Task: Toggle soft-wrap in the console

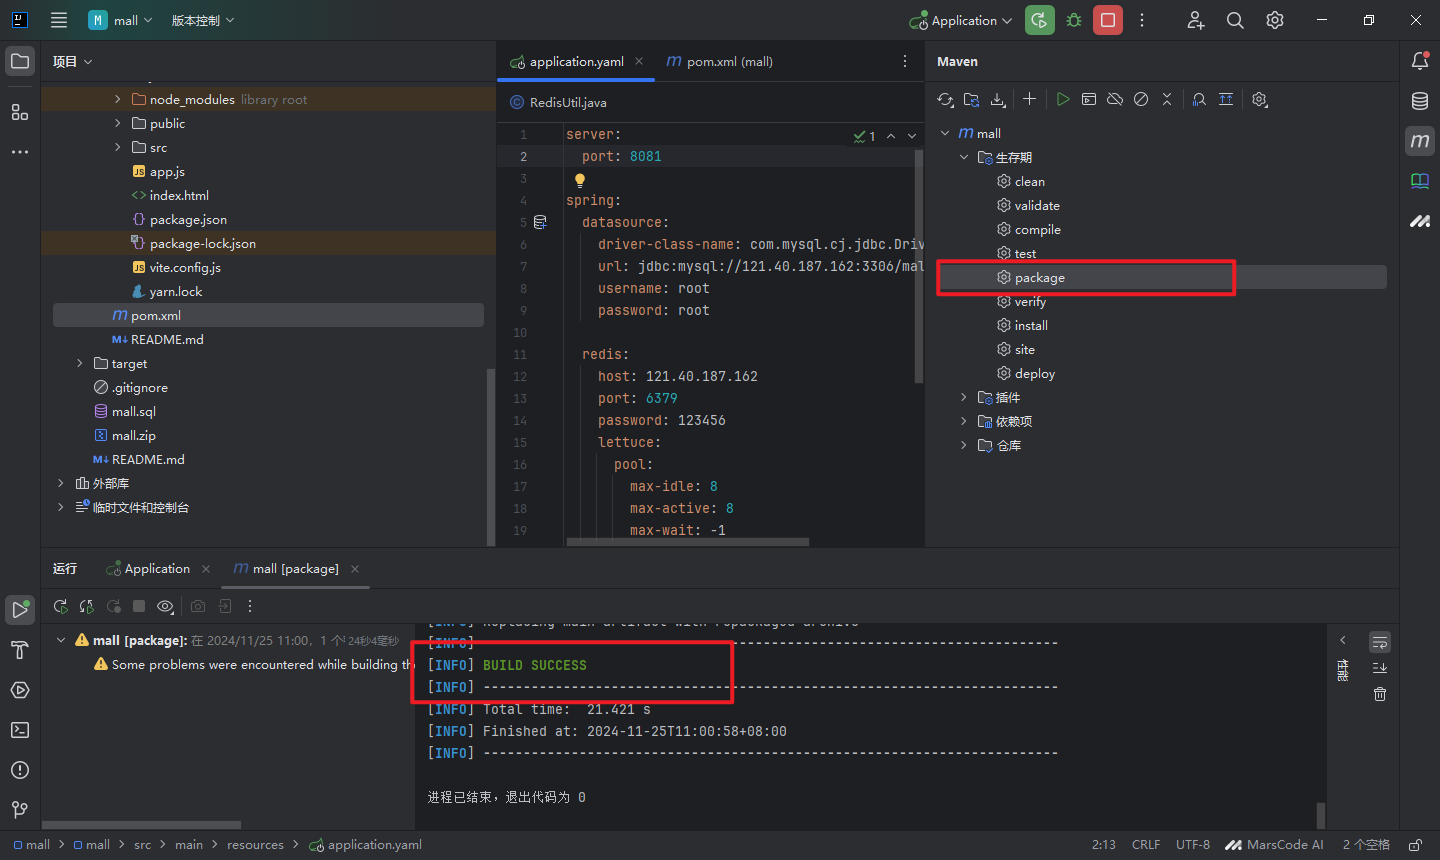Action: pos(1380,642)
